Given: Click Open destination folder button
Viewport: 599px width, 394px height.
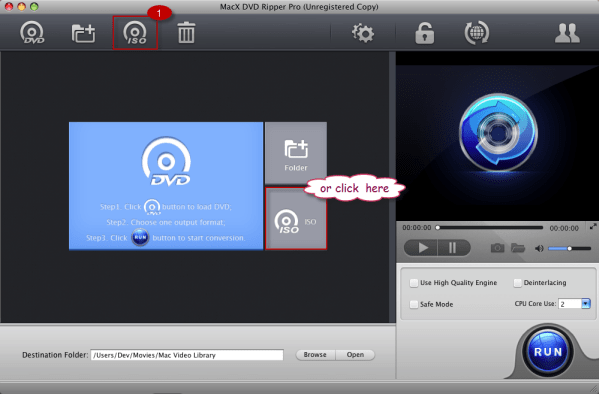Looking at the screenshot, I should (x=355, y=355).
